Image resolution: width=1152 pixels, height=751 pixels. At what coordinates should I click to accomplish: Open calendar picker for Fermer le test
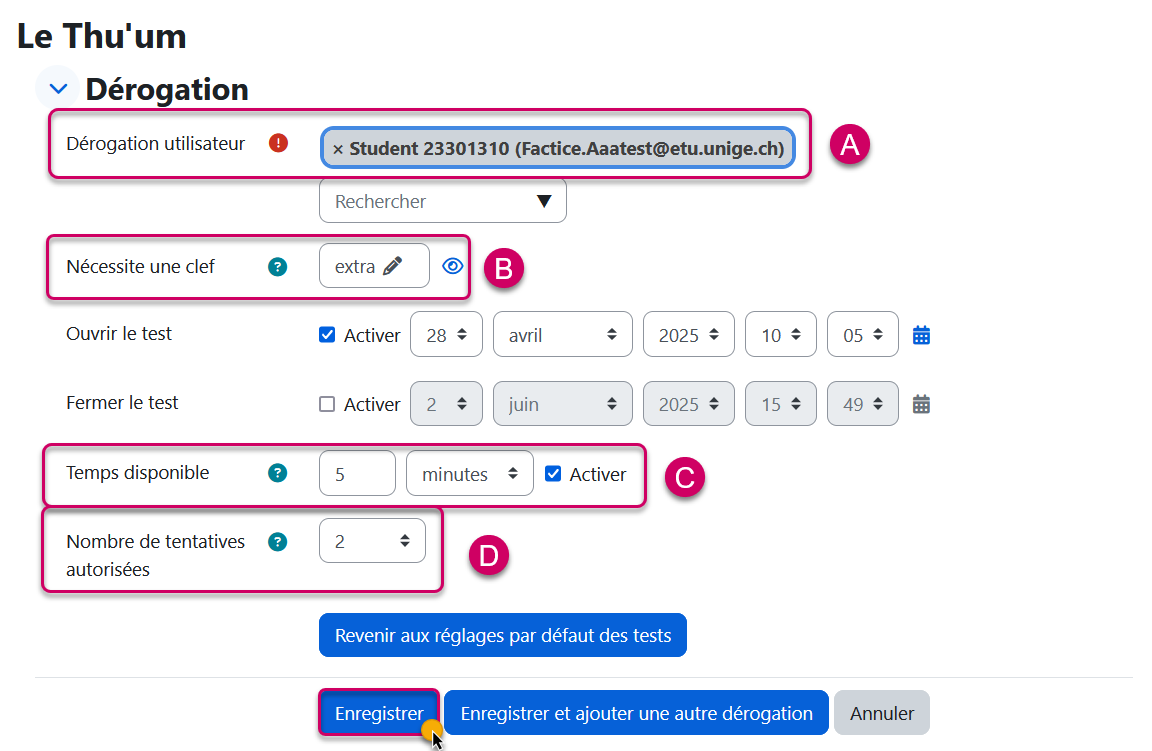click(x=922, y=404)
